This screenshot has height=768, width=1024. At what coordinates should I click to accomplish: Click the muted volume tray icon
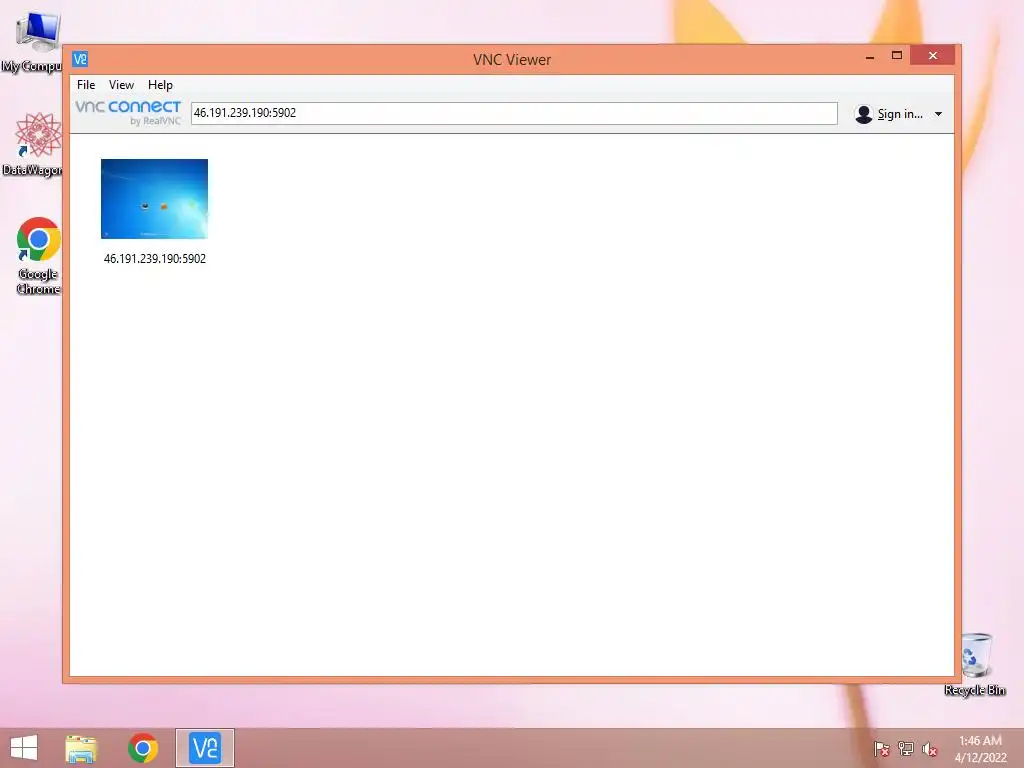[x=929, y=749]
